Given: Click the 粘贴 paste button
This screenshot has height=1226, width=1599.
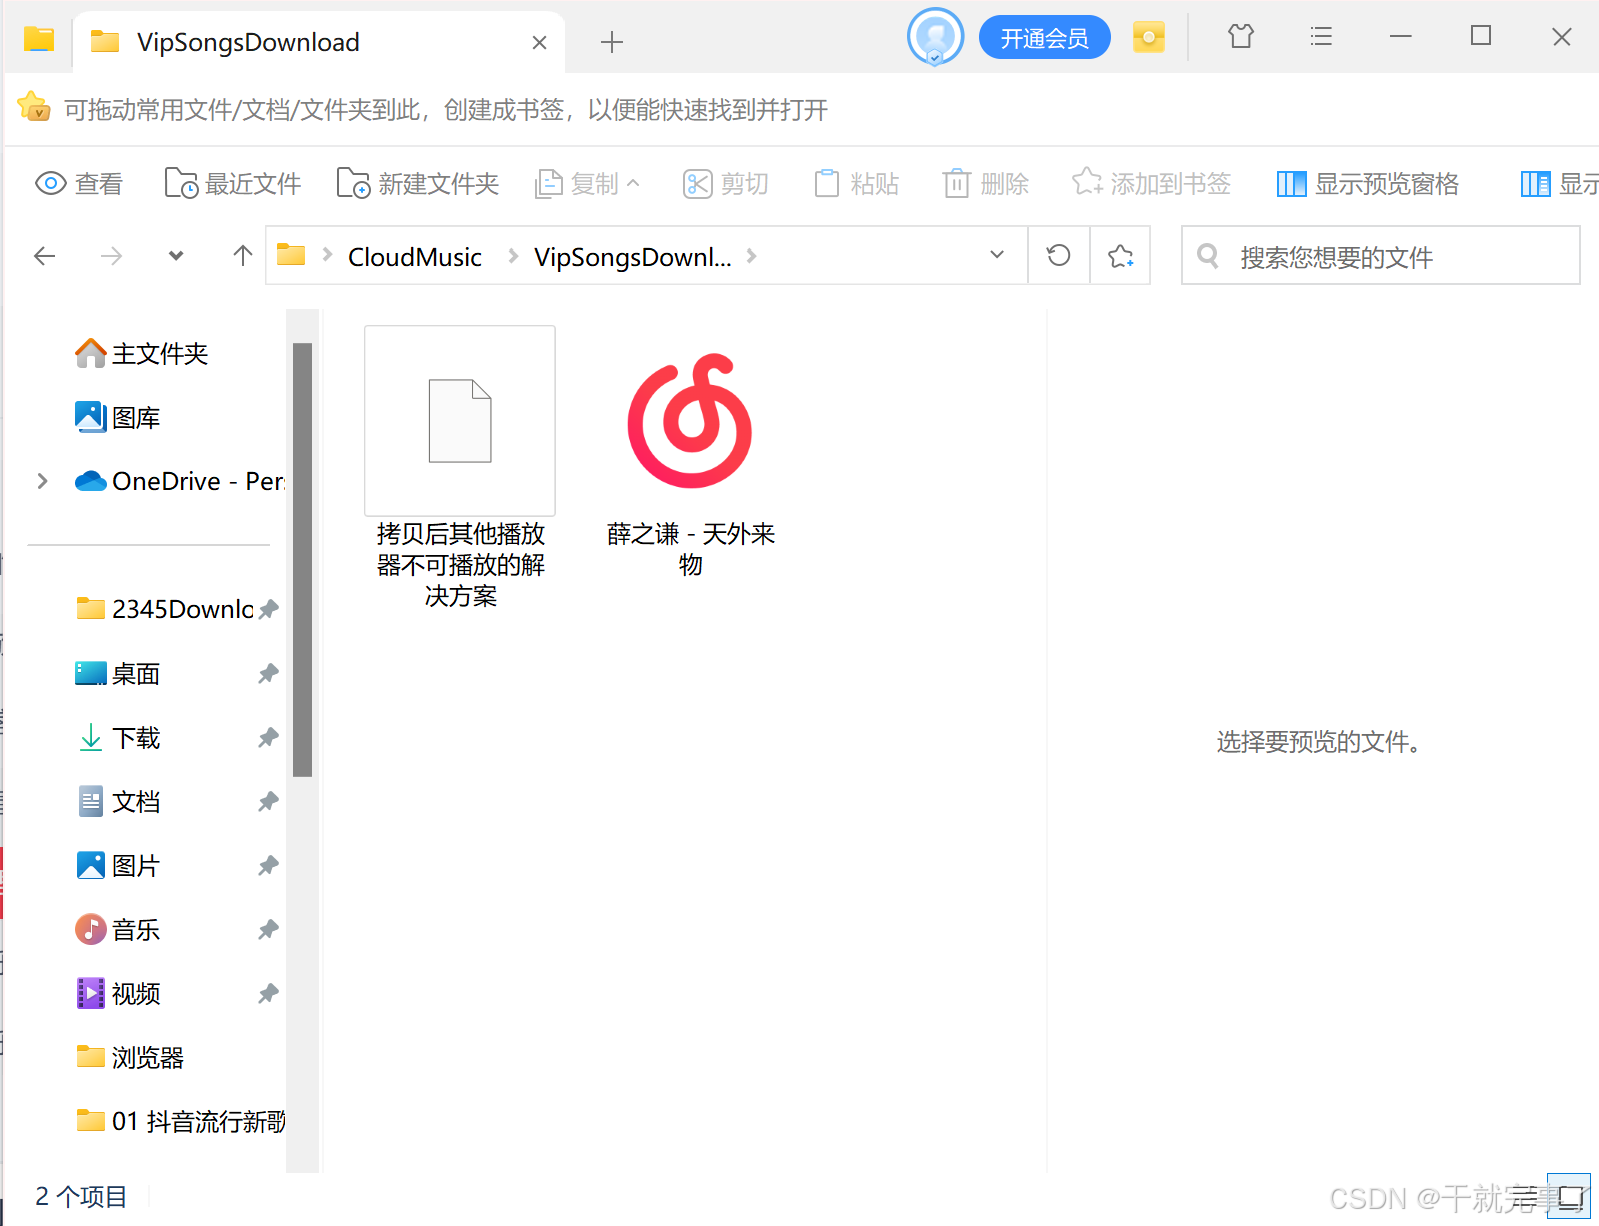Looking at the screenshot, I should tap(856, 184).
